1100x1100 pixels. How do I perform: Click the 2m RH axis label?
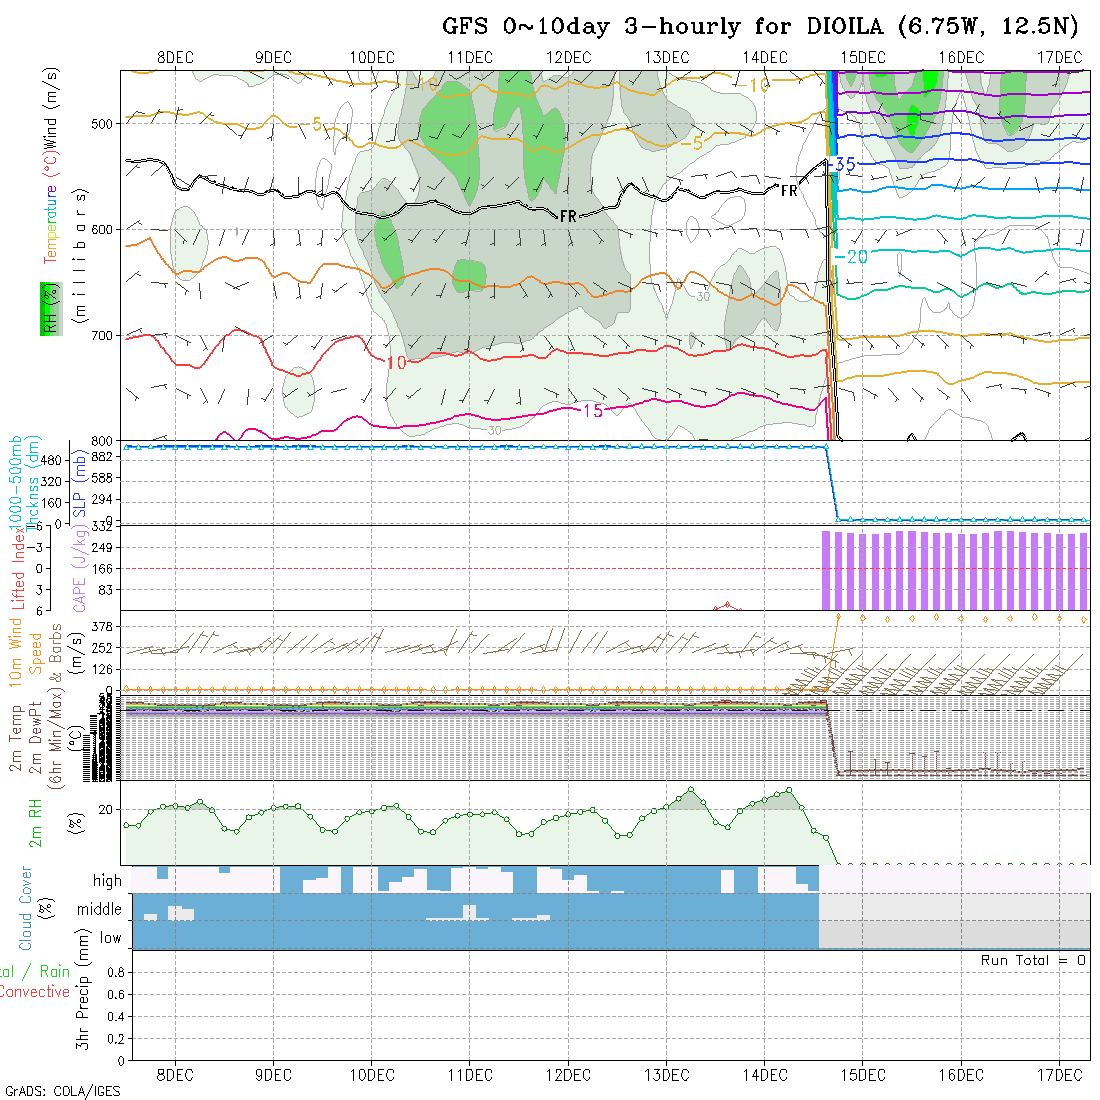pyautogui.click(x=36, y=822)
